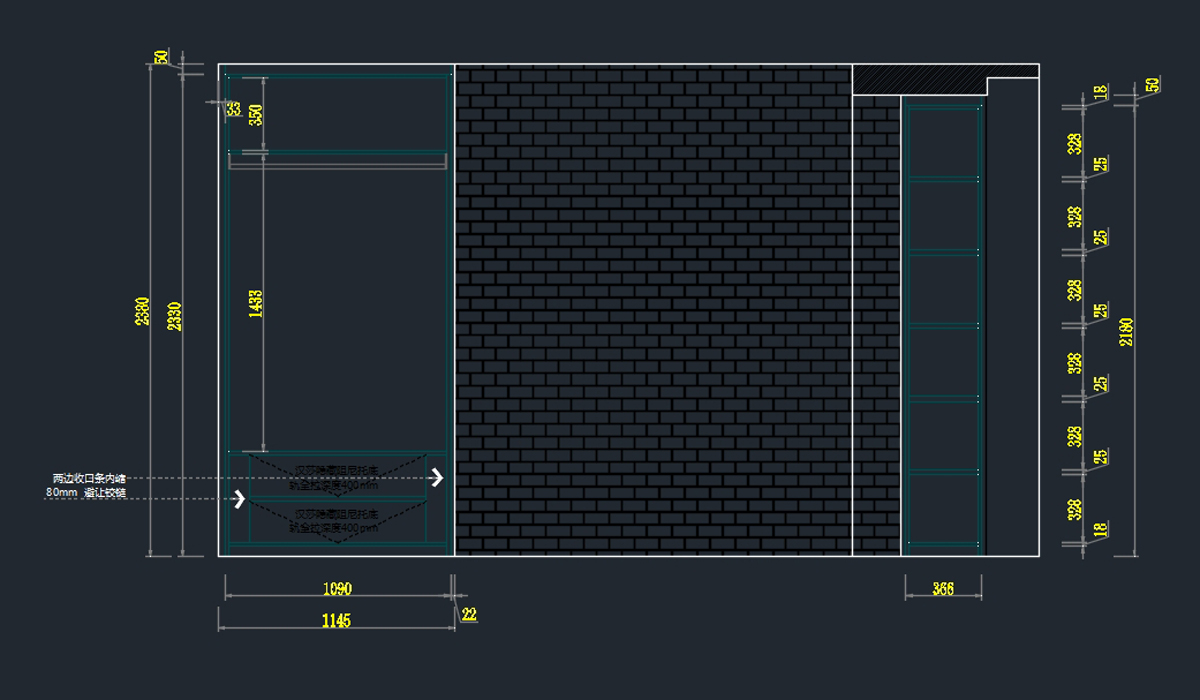Click the 22 dimension label with leader

[469, 616]
